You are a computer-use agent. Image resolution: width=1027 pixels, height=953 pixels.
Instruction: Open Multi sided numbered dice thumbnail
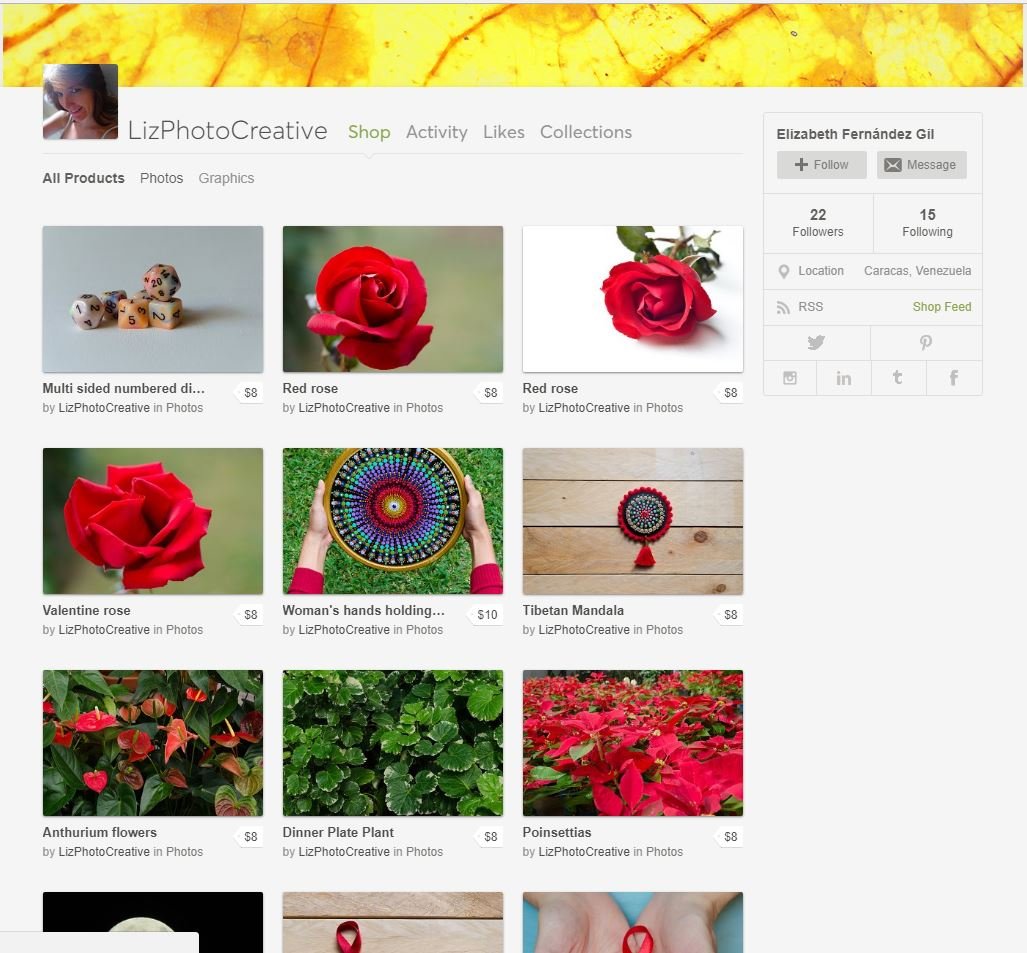coord(153,299)
